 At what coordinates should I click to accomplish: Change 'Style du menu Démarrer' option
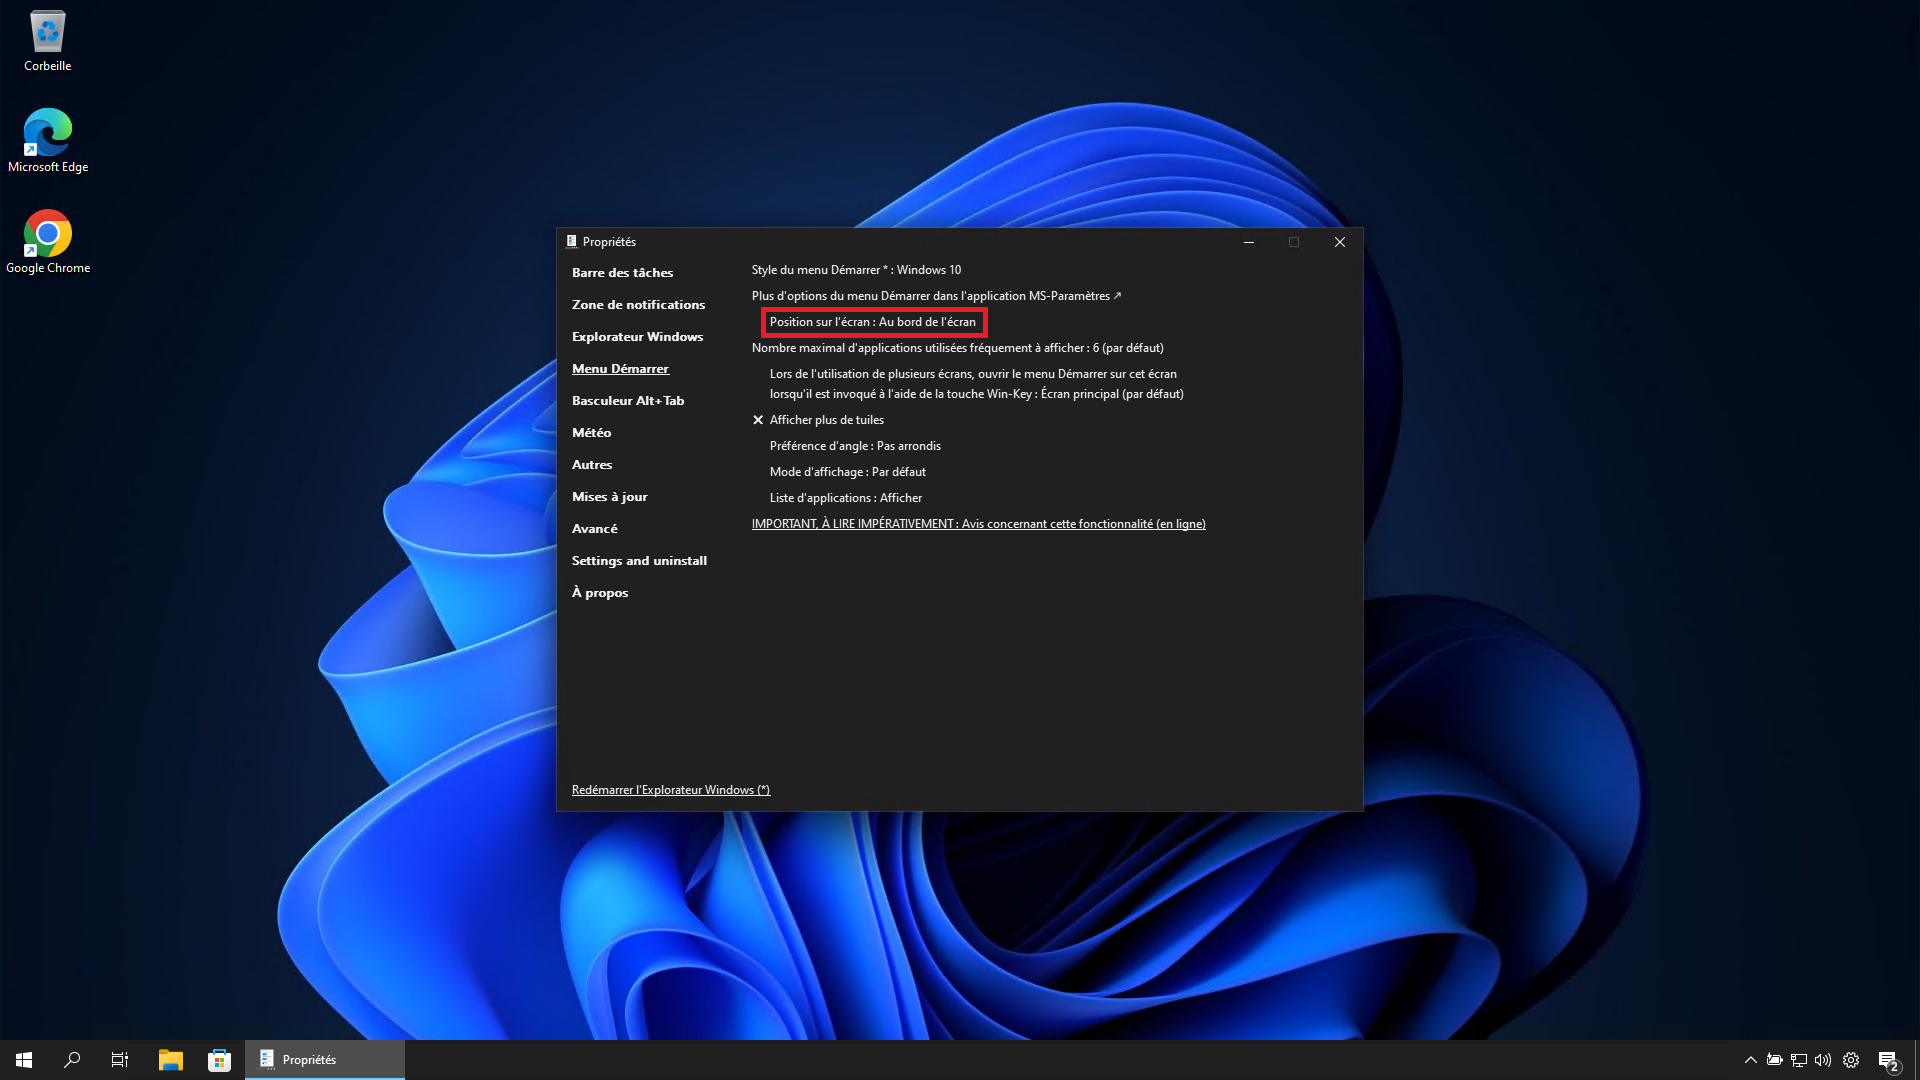pyautogui.click(x=856, y=270)
